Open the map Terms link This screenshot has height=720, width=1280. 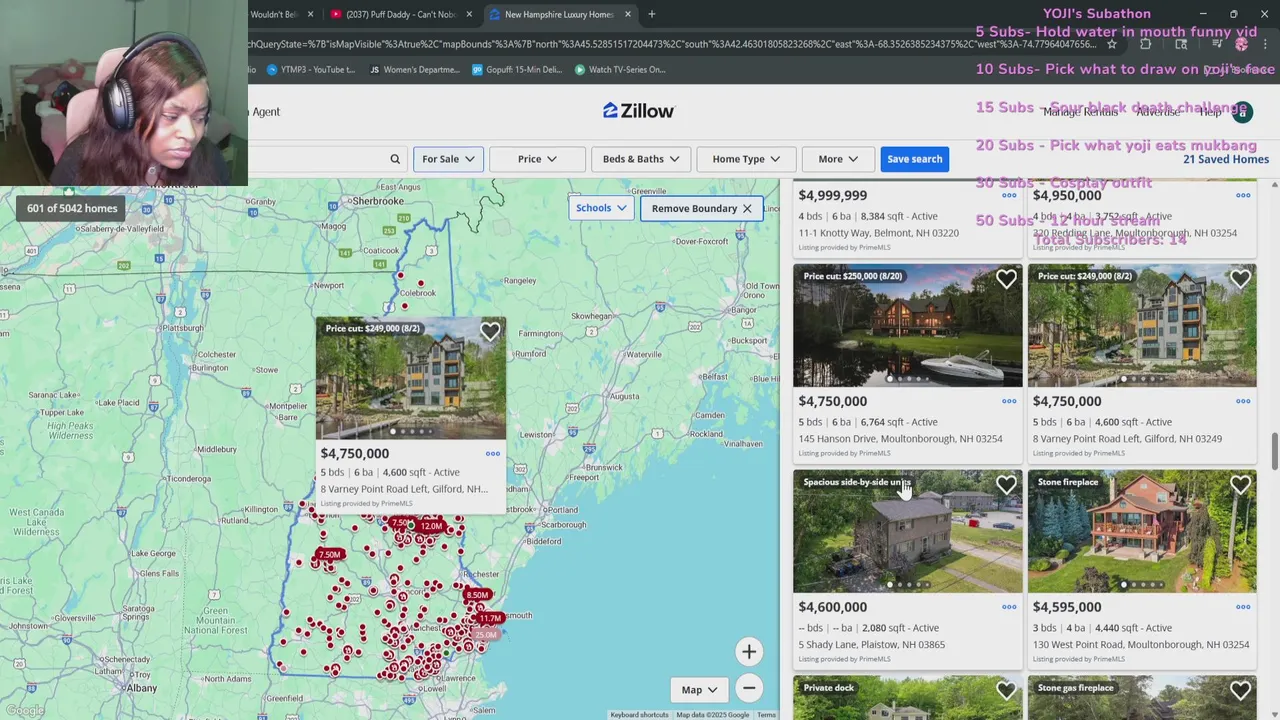click(766, 715)
